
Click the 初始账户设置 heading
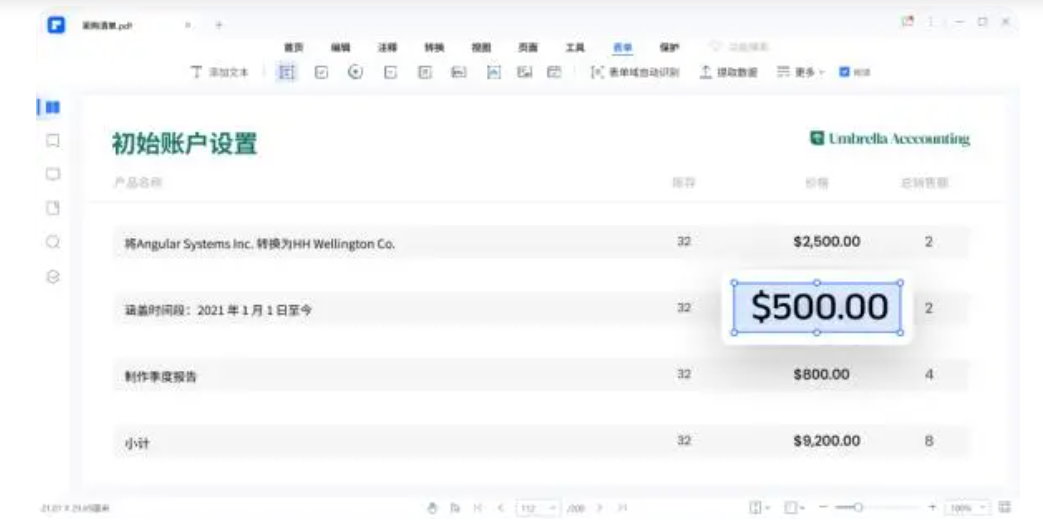click(184, 143)
